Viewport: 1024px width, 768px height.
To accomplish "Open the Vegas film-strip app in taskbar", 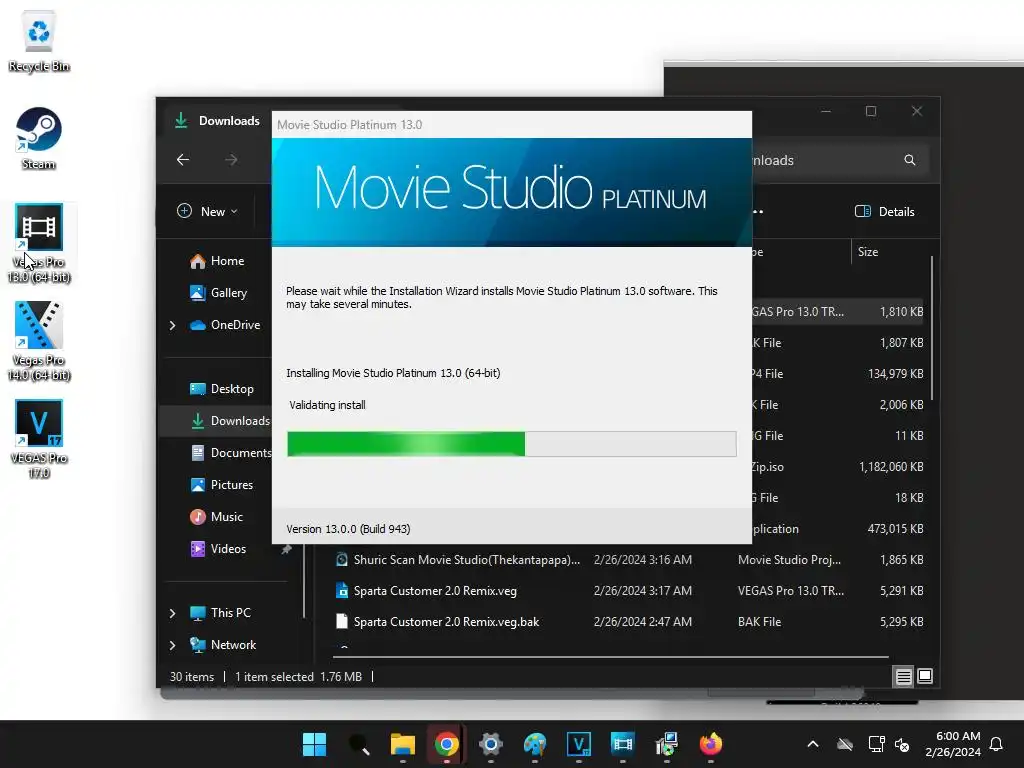I will (622, 744).
